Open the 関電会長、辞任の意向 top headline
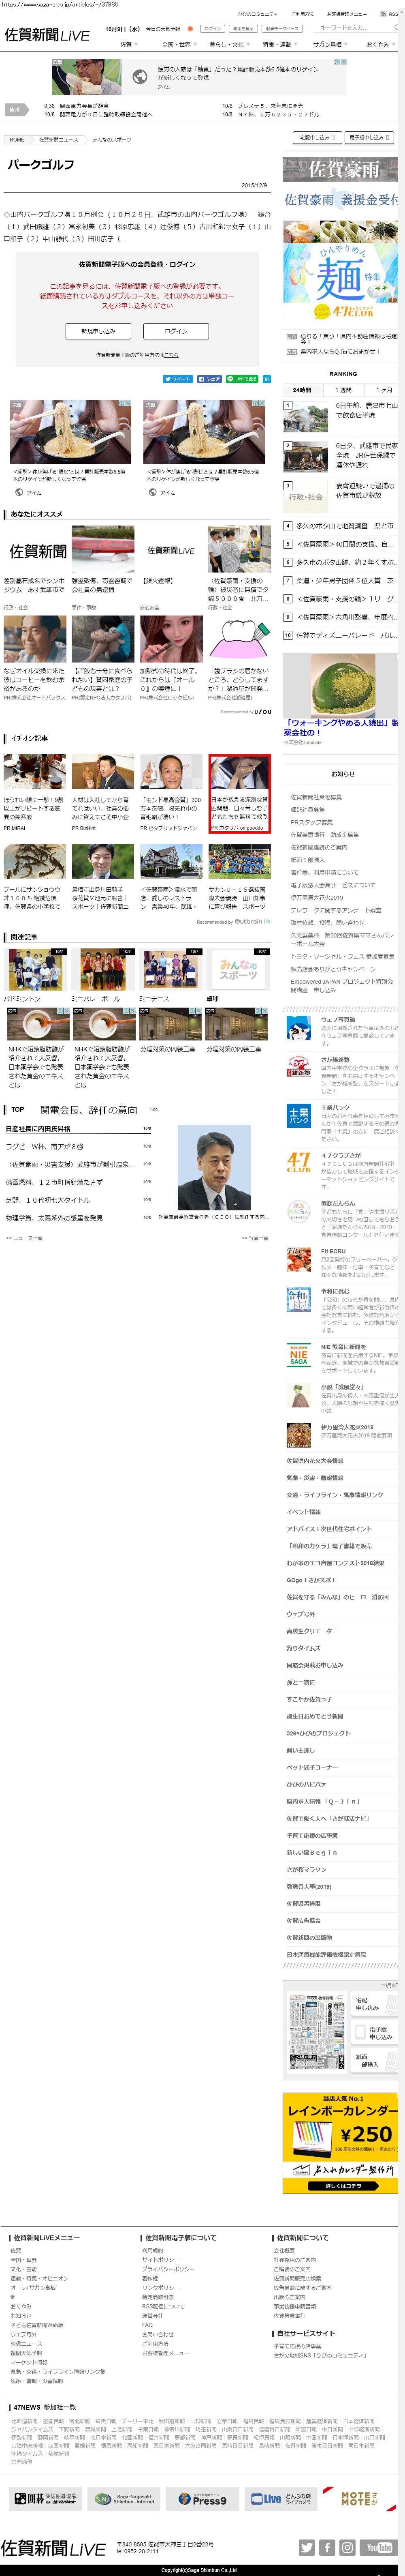 click(89, 1110)
